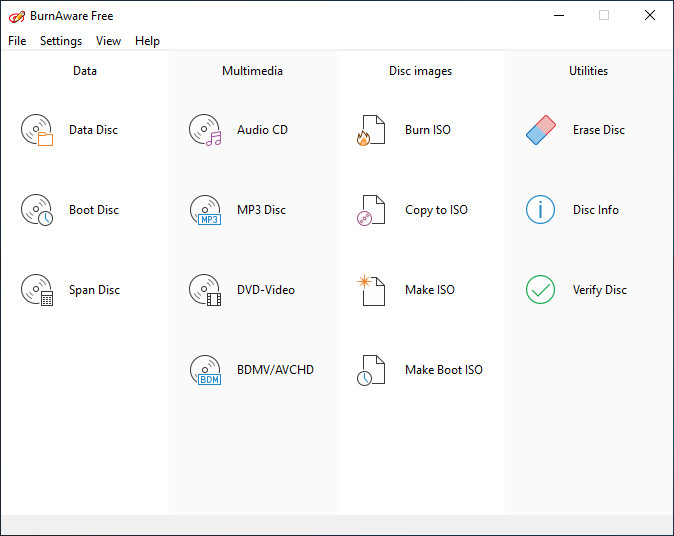Click the Disc images column heading
The width and height of the screenshot is (674, 536).
coord(420,71)
